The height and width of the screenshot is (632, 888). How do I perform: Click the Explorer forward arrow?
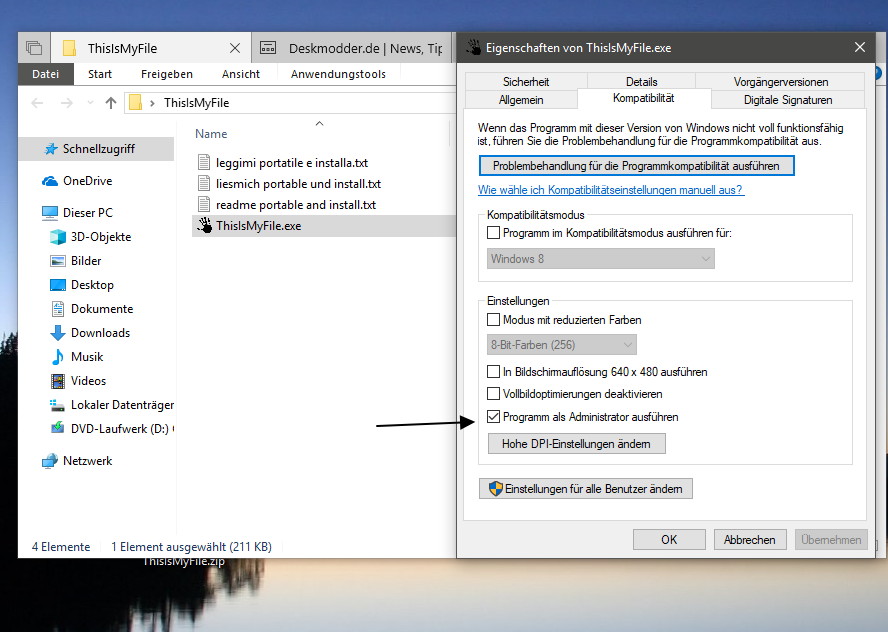point(67,103)
